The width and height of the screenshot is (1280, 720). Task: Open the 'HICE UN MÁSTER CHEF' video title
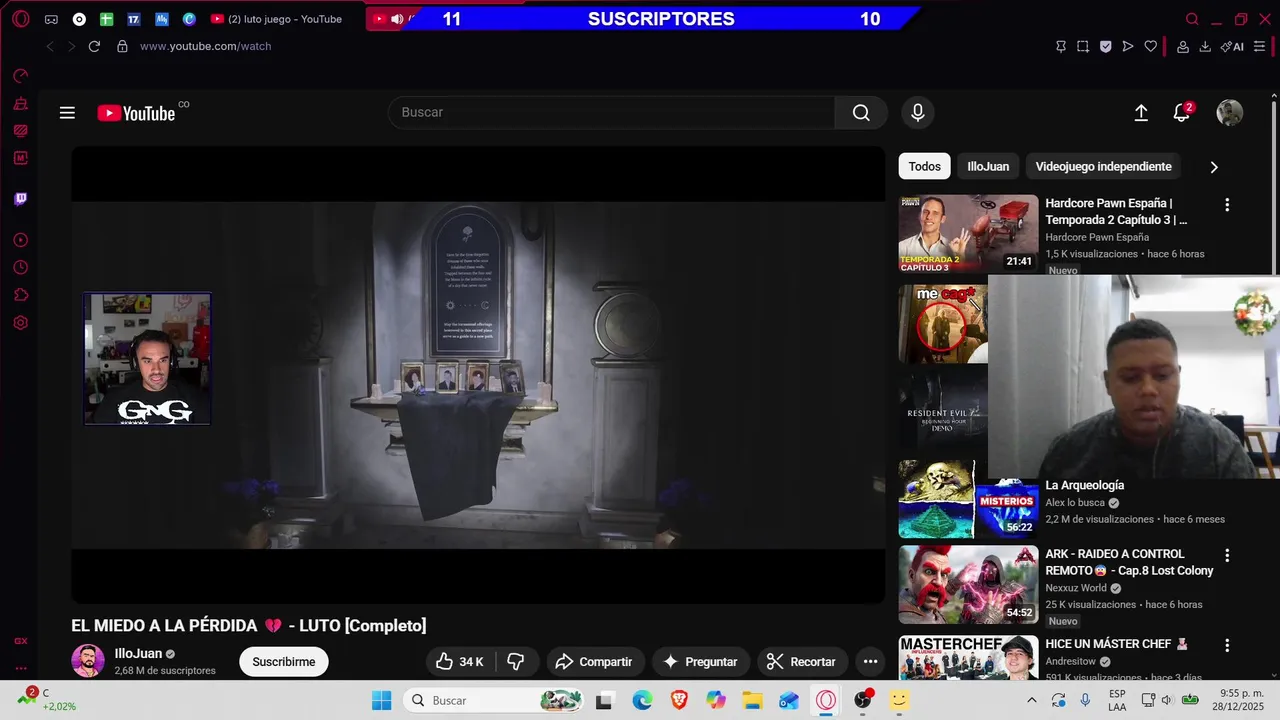tap(1116, 644)
